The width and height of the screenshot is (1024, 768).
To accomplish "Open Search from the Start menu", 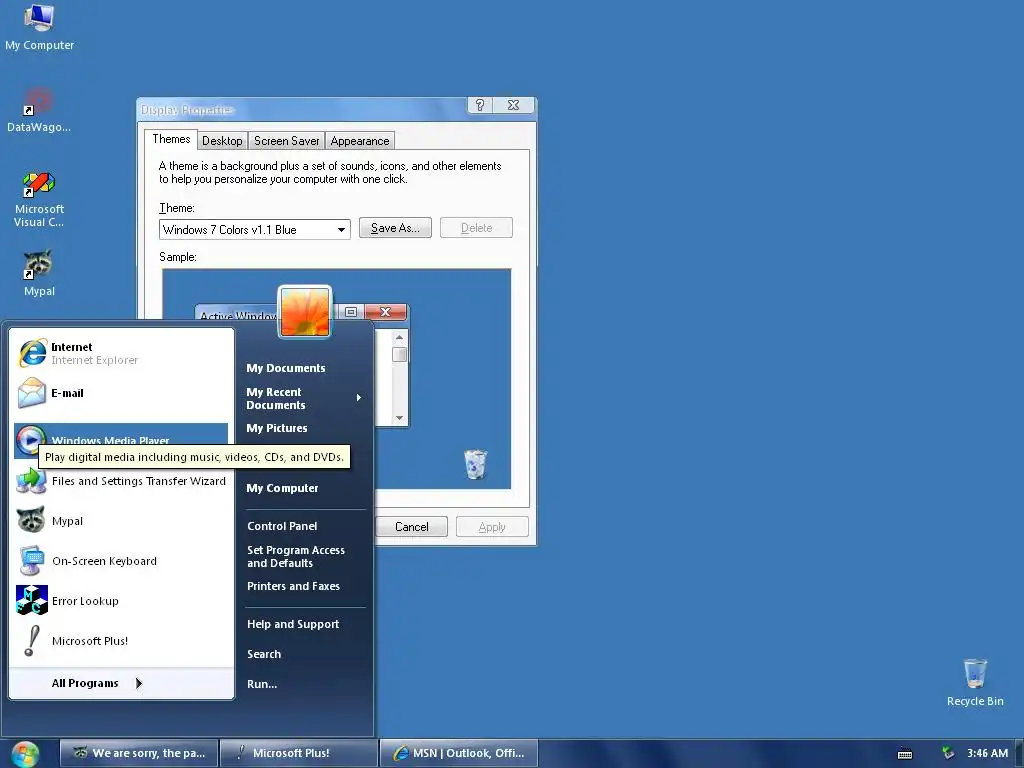I will 264,654.
